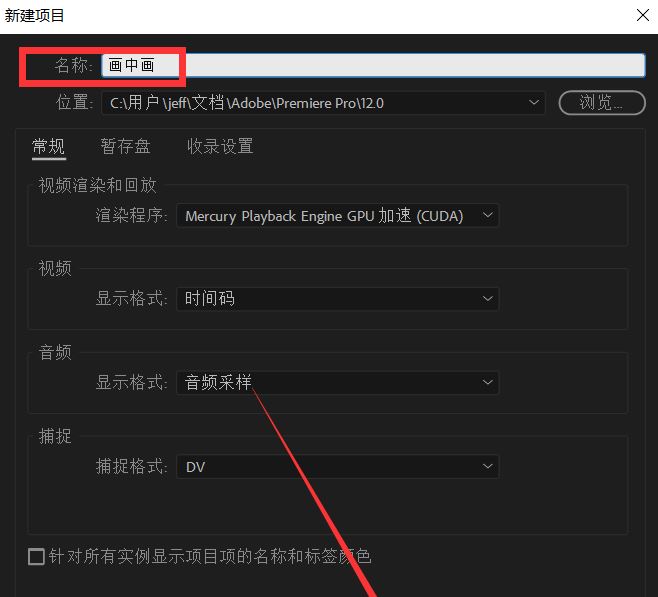This screenshot has height=597, width=658.
Task: Click the 浏览 browse button
Action: (x=602, y=103)
